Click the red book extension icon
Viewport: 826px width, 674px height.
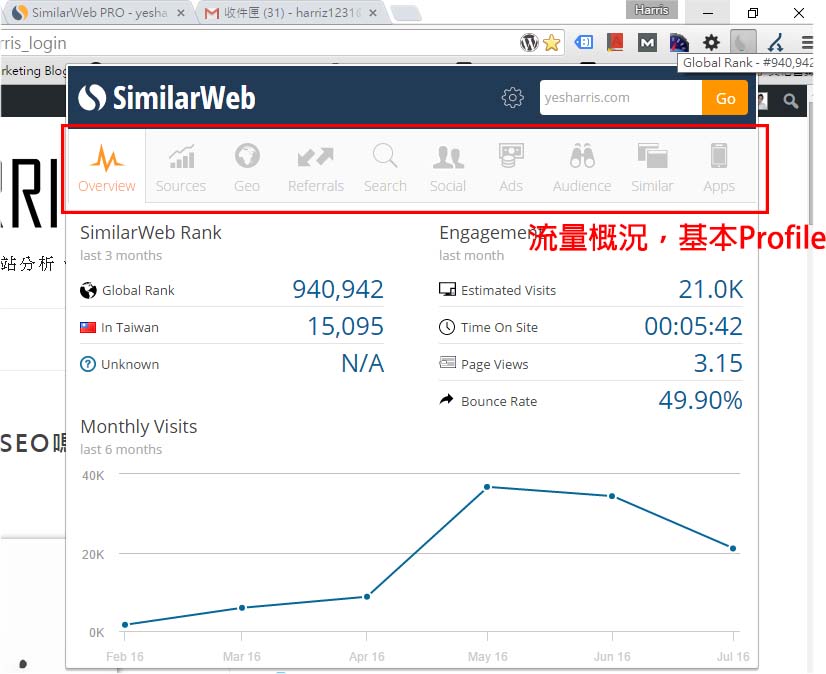tap(615, 42)
